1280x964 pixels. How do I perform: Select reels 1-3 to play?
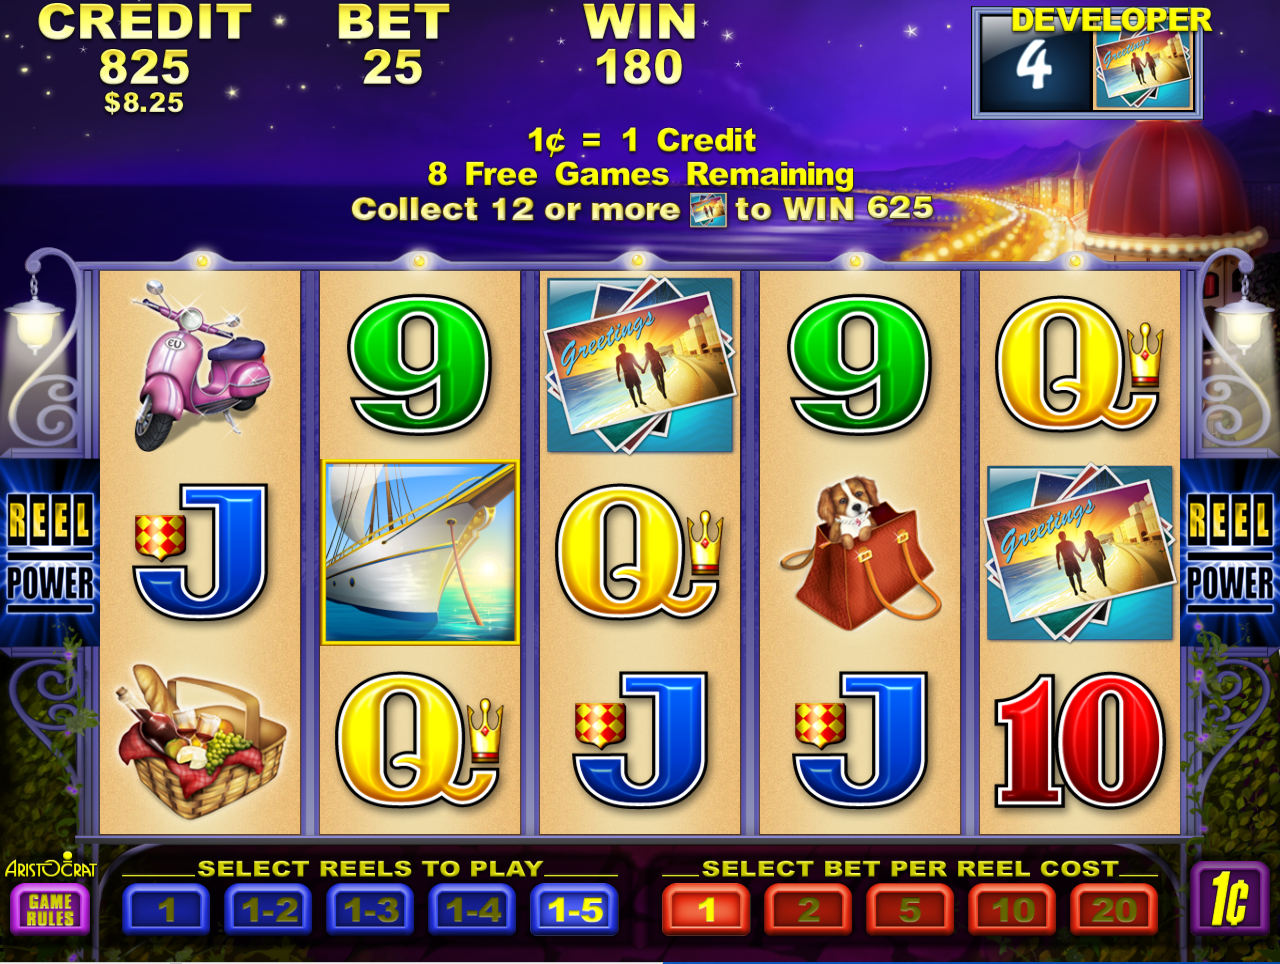[x=371, y=910]
